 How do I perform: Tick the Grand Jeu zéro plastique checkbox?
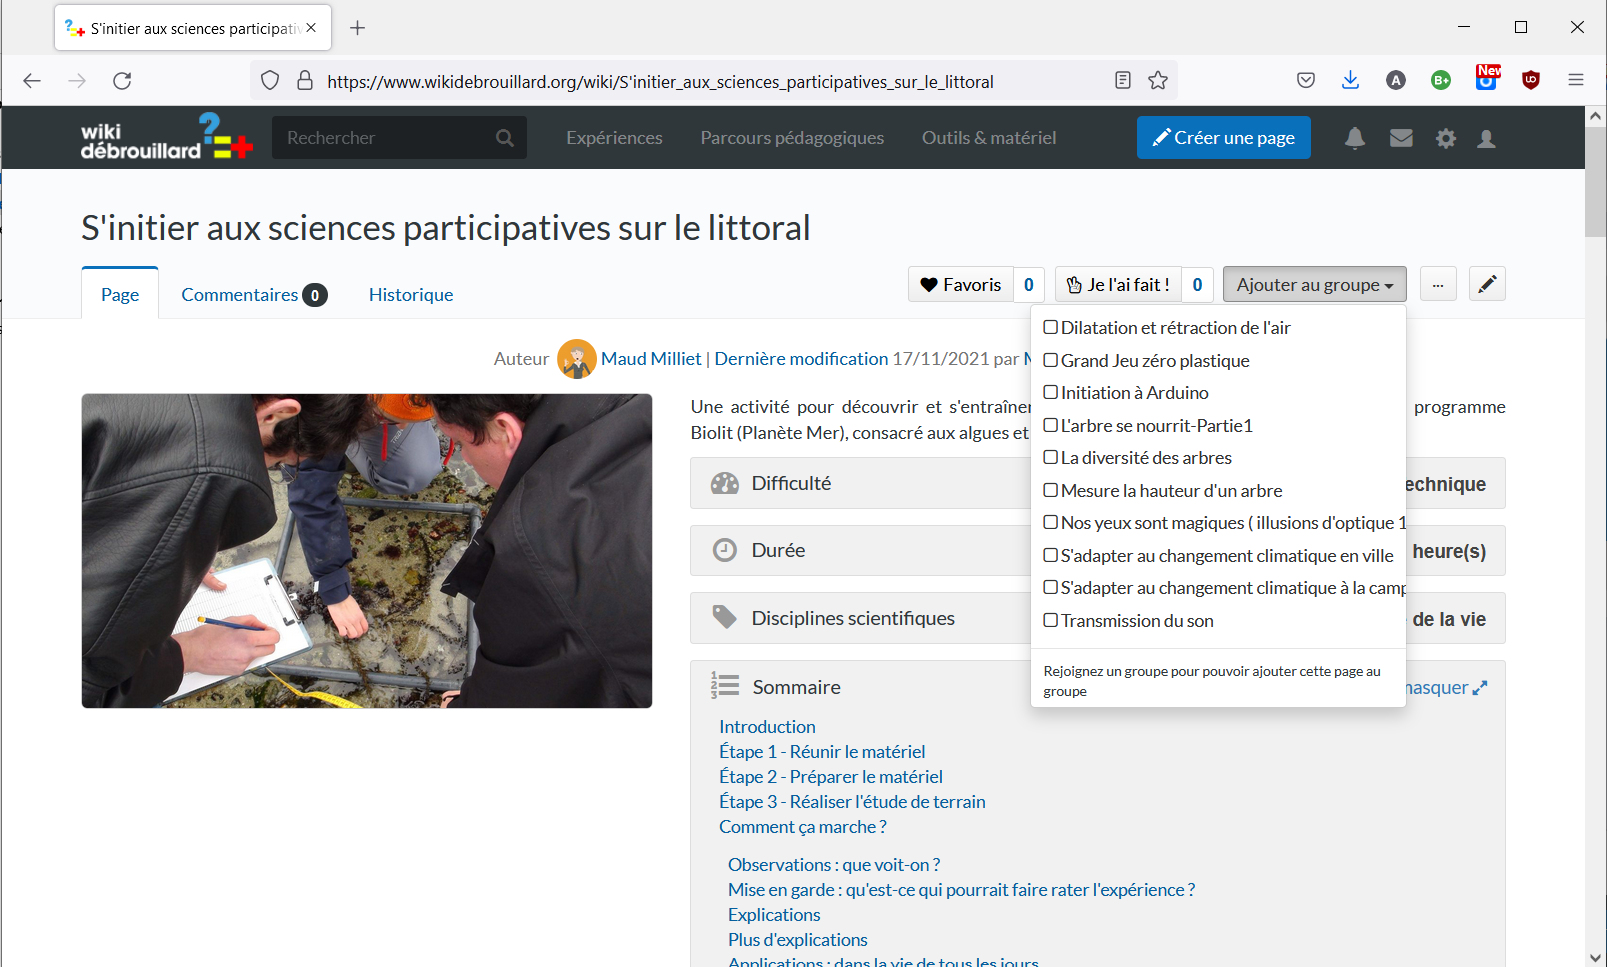point(1051,360)
